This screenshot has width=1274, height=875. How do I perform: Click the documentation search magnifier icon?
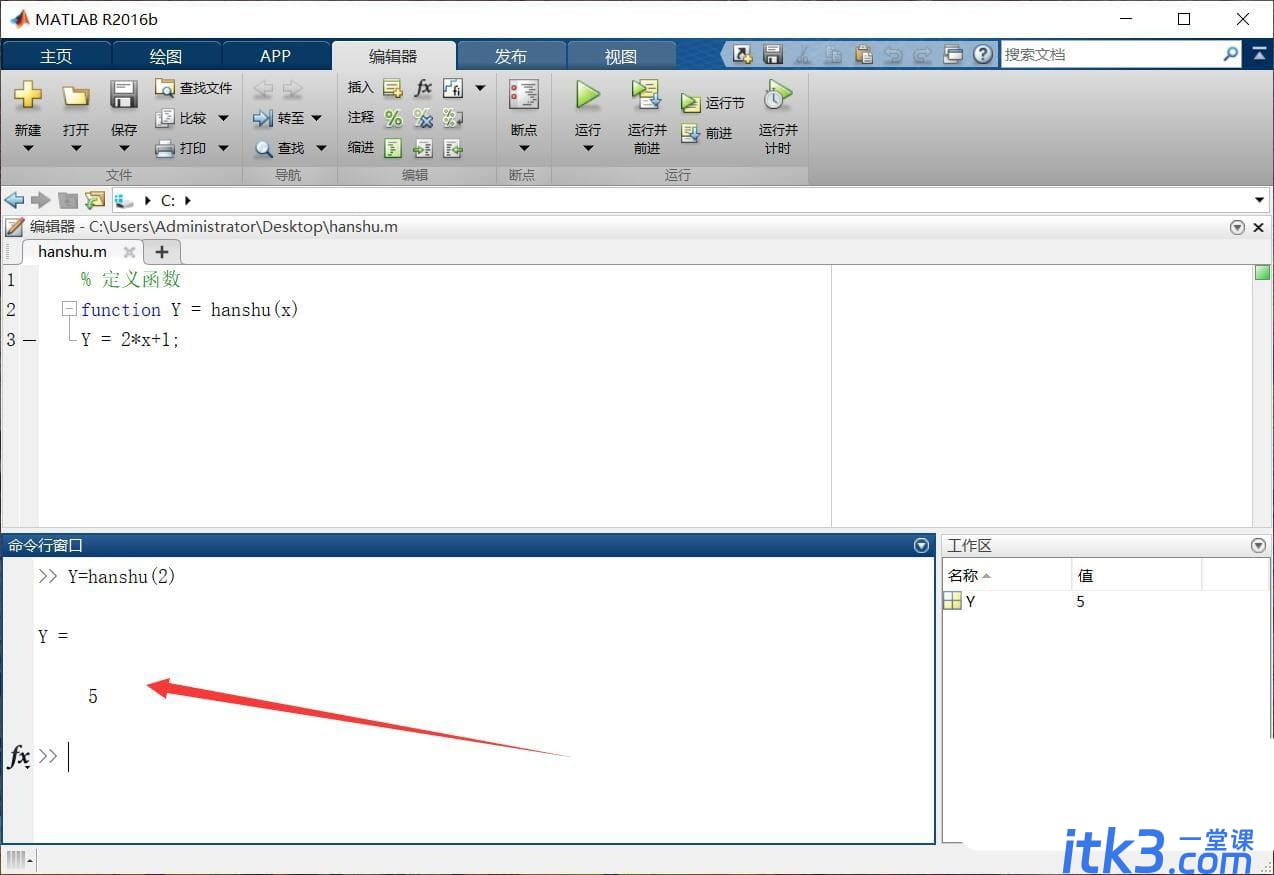click(x=1231, y=54)
